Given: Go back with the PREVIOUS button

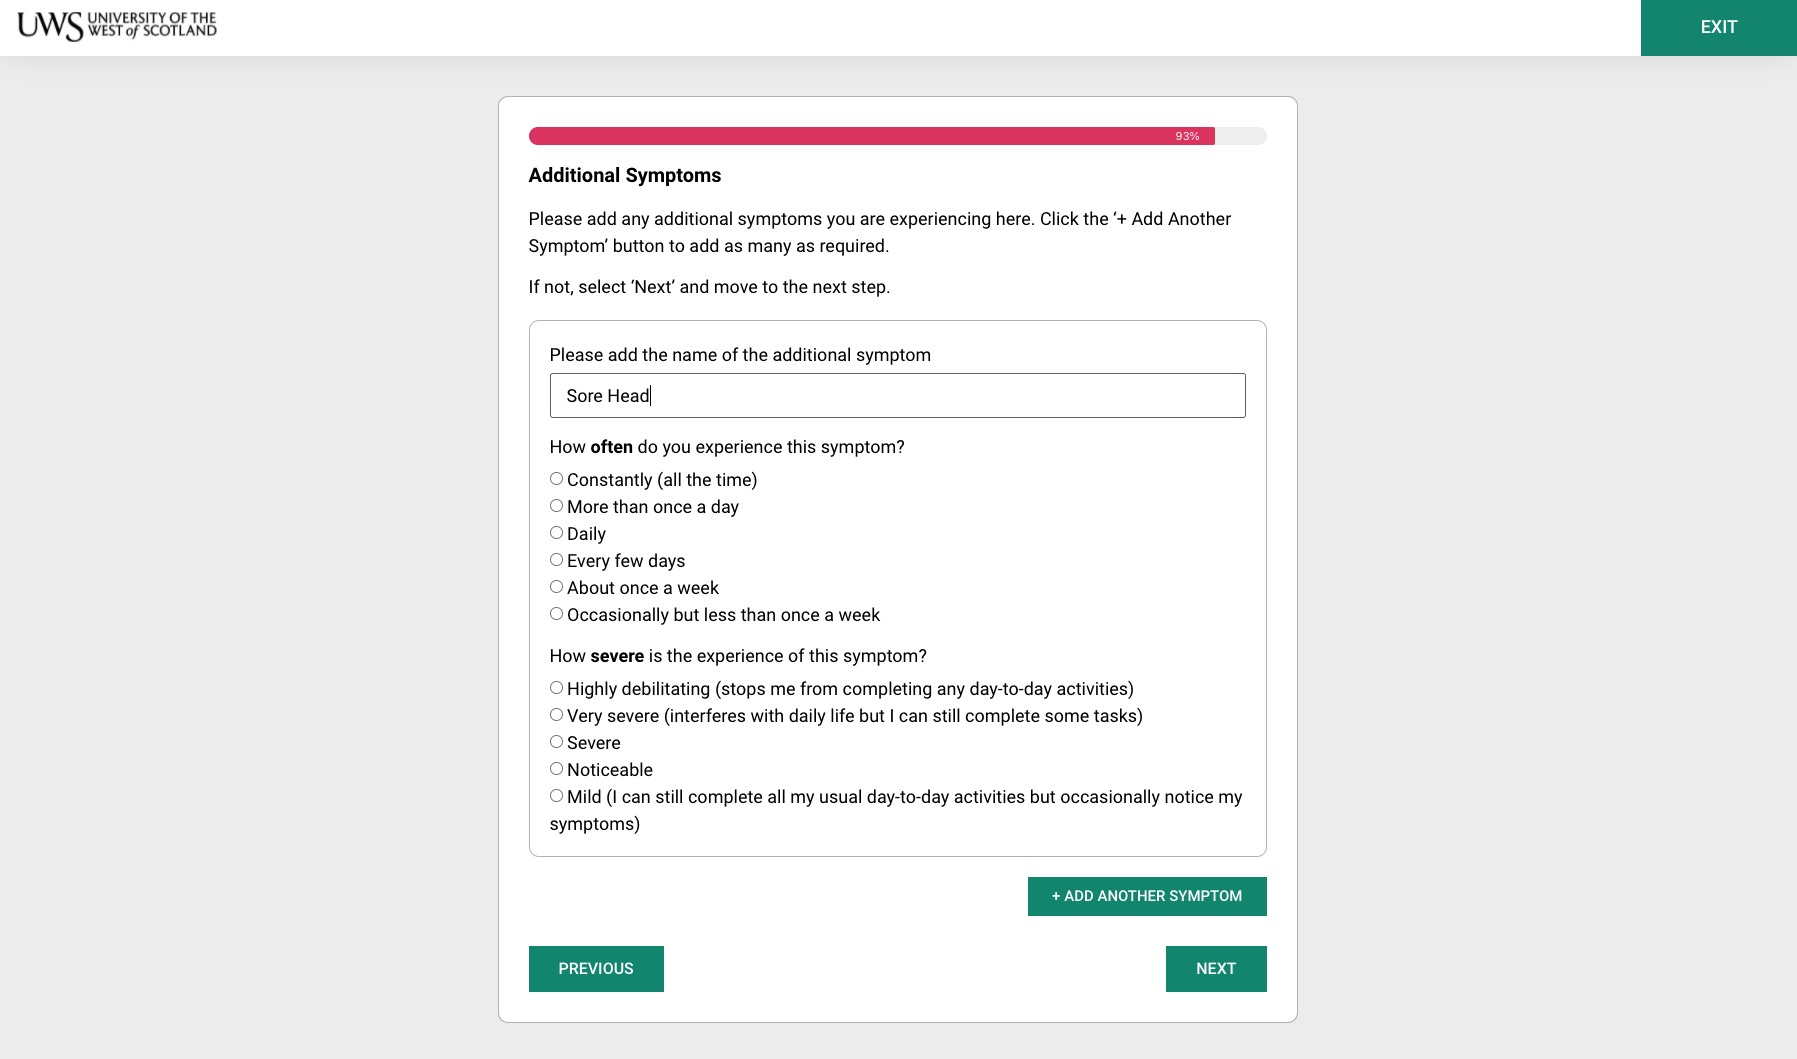Looking at the screenshot, I should 596,969.
